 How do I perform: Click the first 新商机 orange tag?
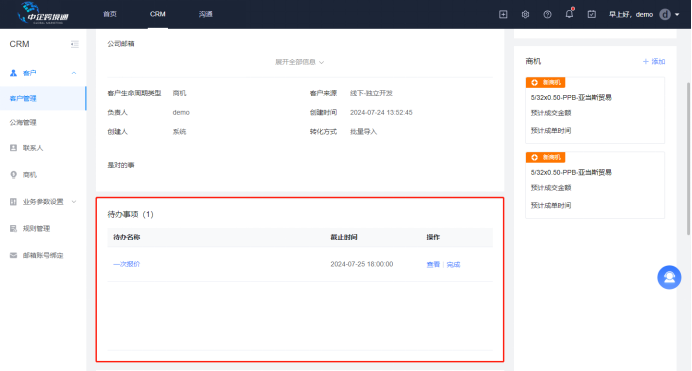point(545,82)
